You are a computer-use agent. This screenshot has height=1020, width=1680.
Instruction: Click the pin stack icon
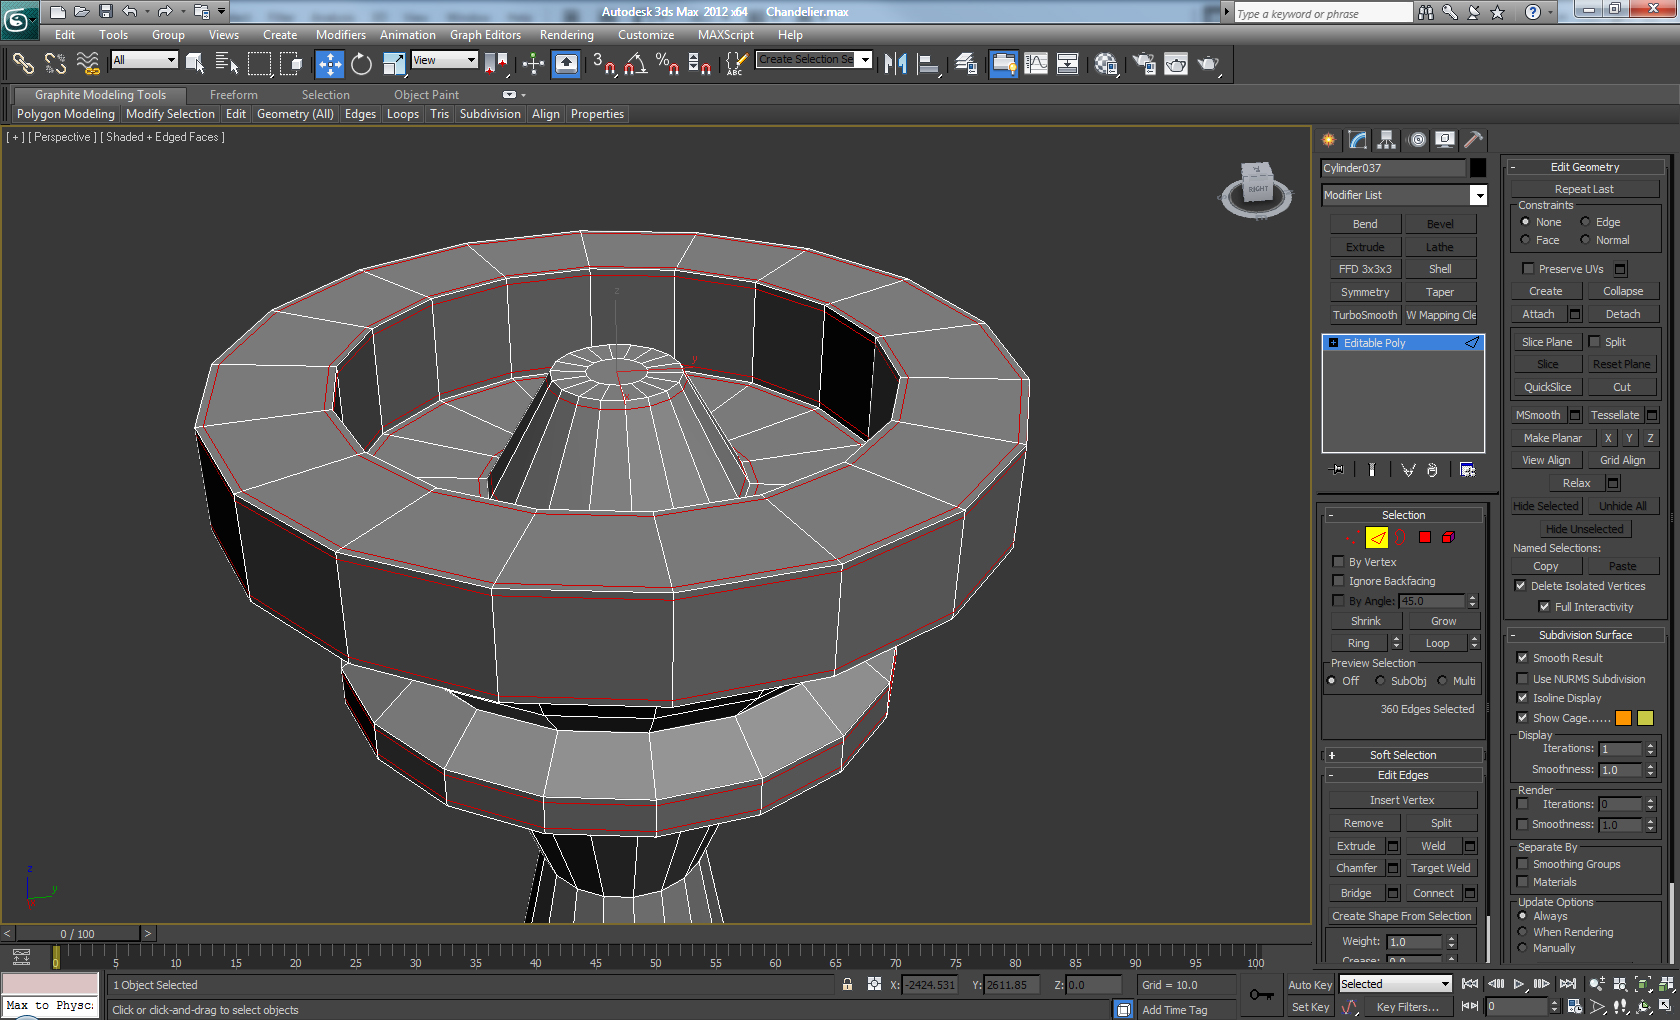[x=1337, y=470]
